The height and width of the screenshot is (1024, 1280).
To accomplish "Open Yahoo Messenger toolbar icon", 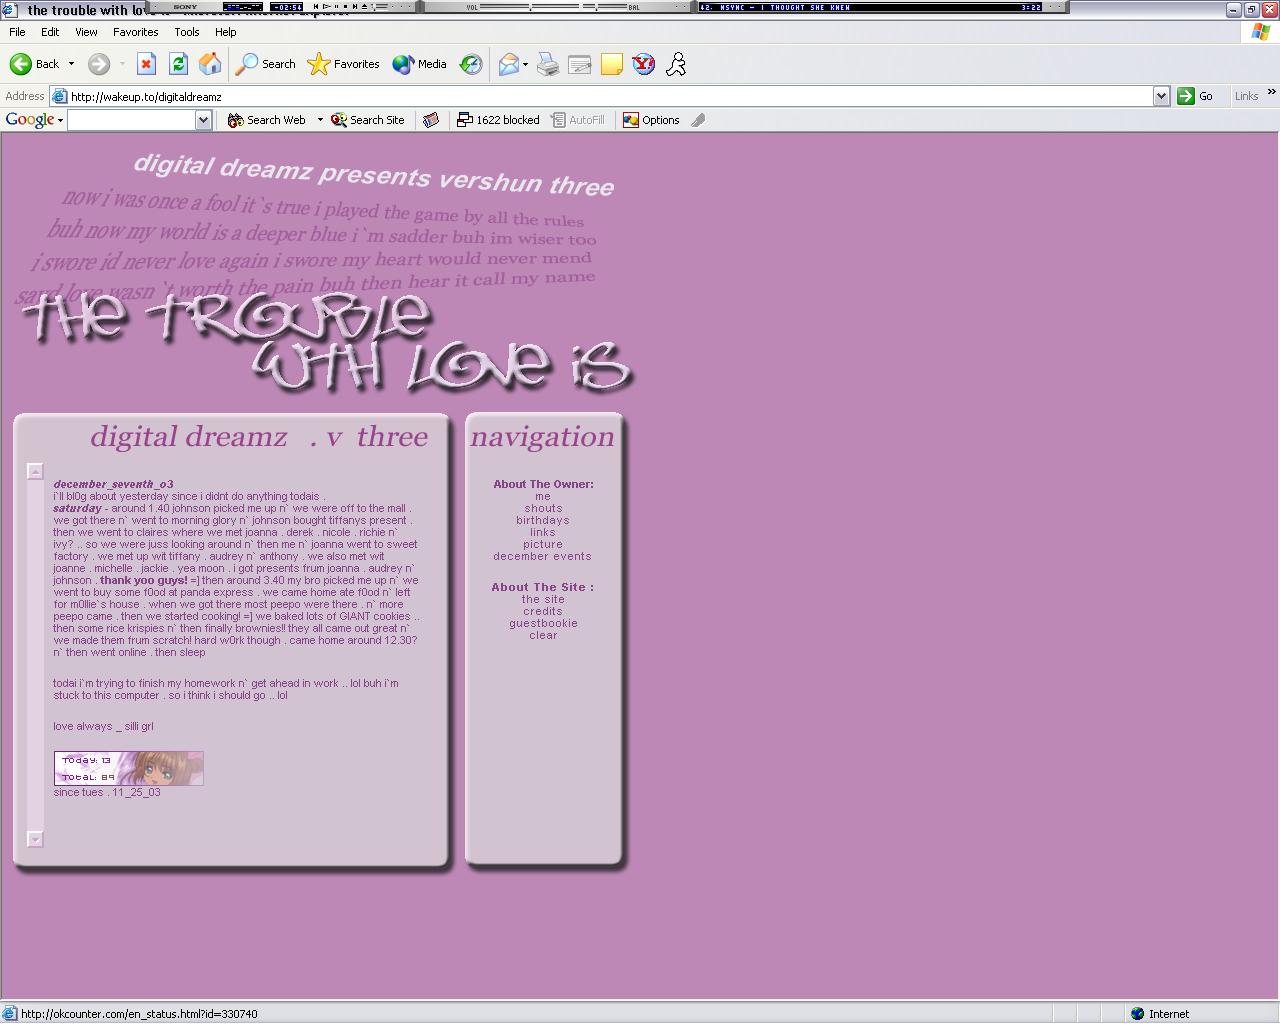I will coord(644,64).
